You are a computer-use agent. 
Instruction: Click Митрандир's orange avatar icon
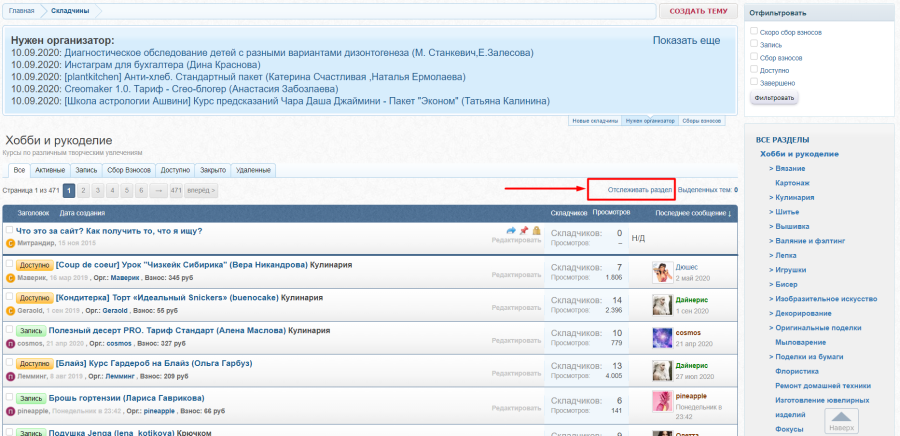click(10, 243)
